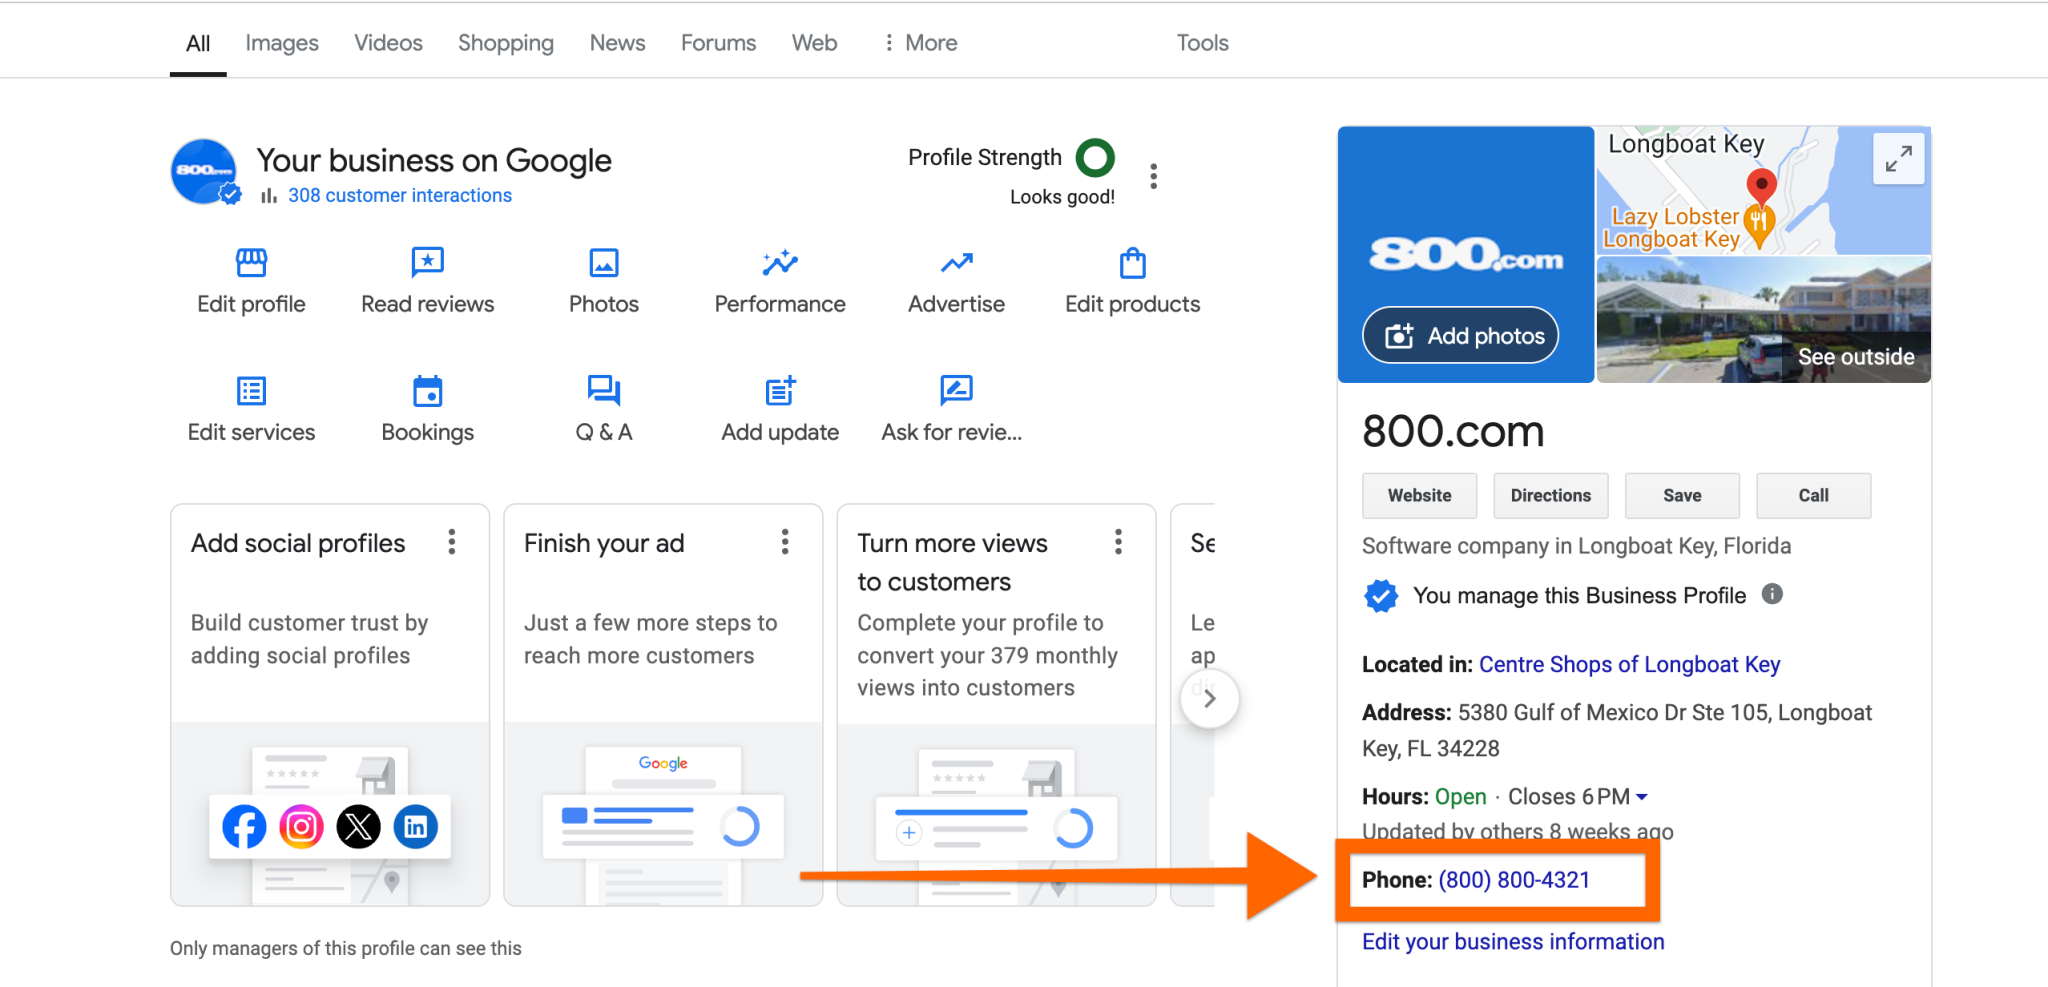Image resolution: width=2048 pixels, height=987 pixels.
Task: Open the Add social profiles card
Action: (x=330, y=705)
